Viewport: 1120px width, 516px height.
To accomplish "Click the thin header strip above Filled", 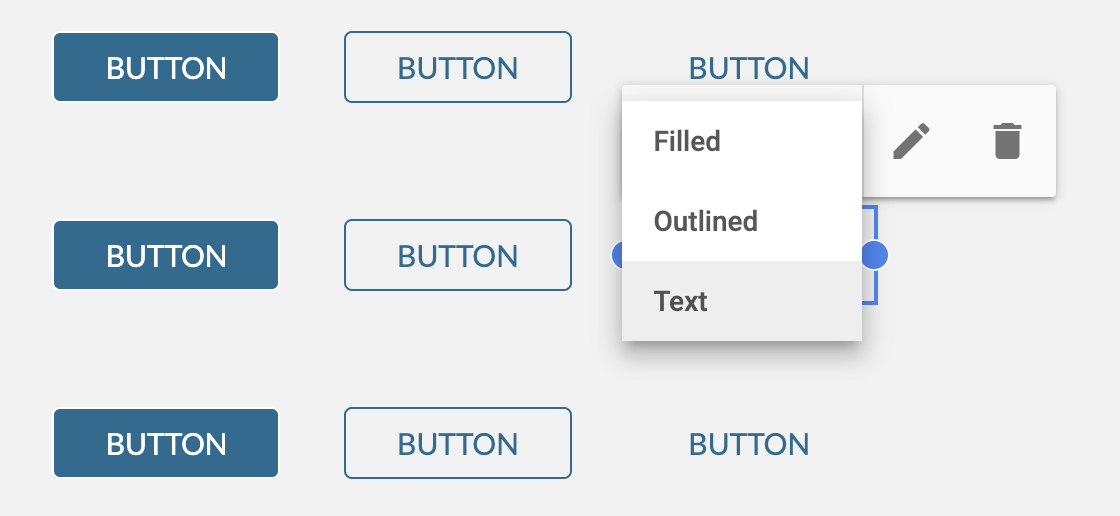I will coord(742,94).
